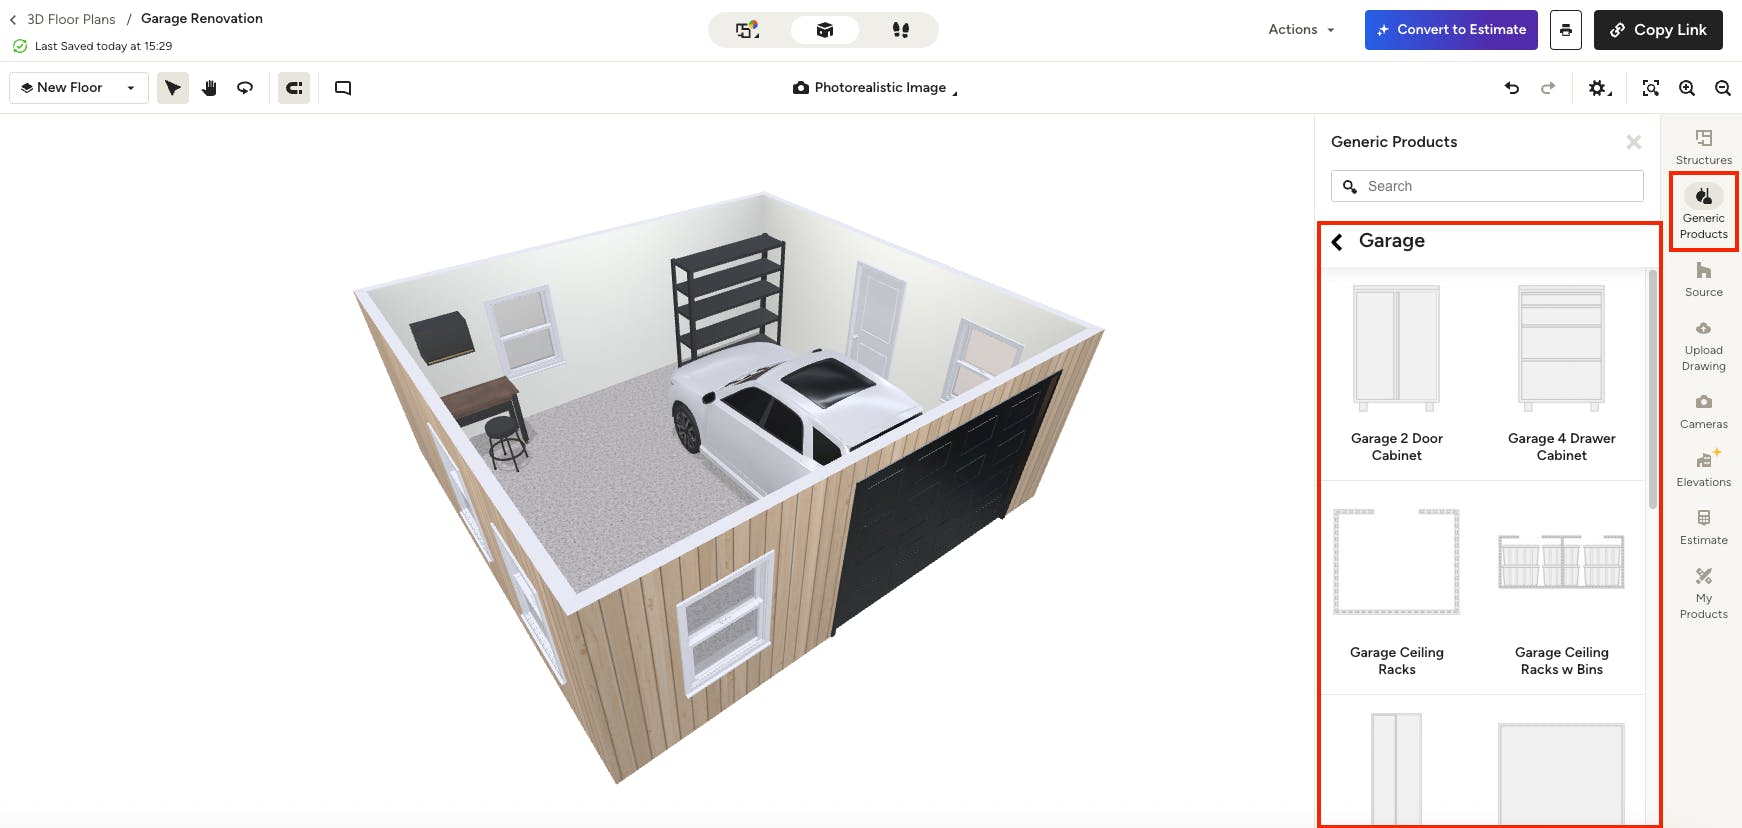
Task: Click the Garage category heading
Action: (1392, 241)
